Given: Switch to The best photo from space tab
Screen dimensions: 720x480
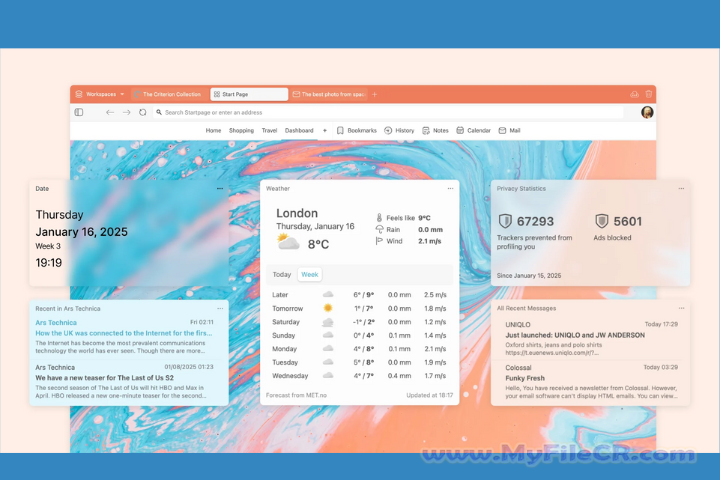Looking at the screenshot, I should pos(329,94).
